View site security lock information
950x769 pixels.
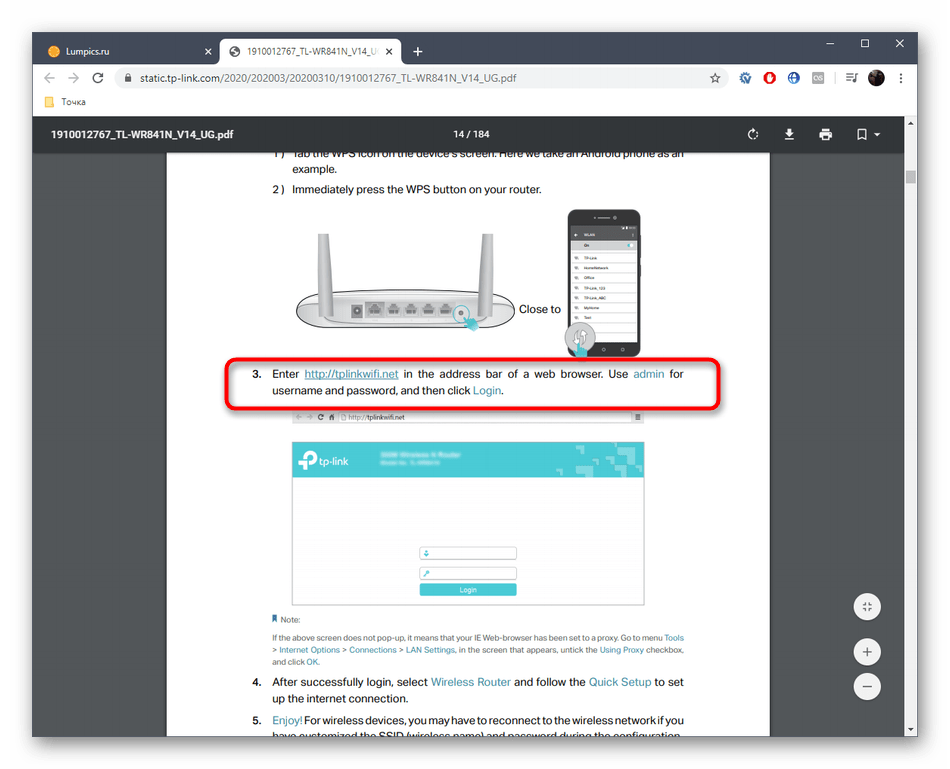(128, 78)
